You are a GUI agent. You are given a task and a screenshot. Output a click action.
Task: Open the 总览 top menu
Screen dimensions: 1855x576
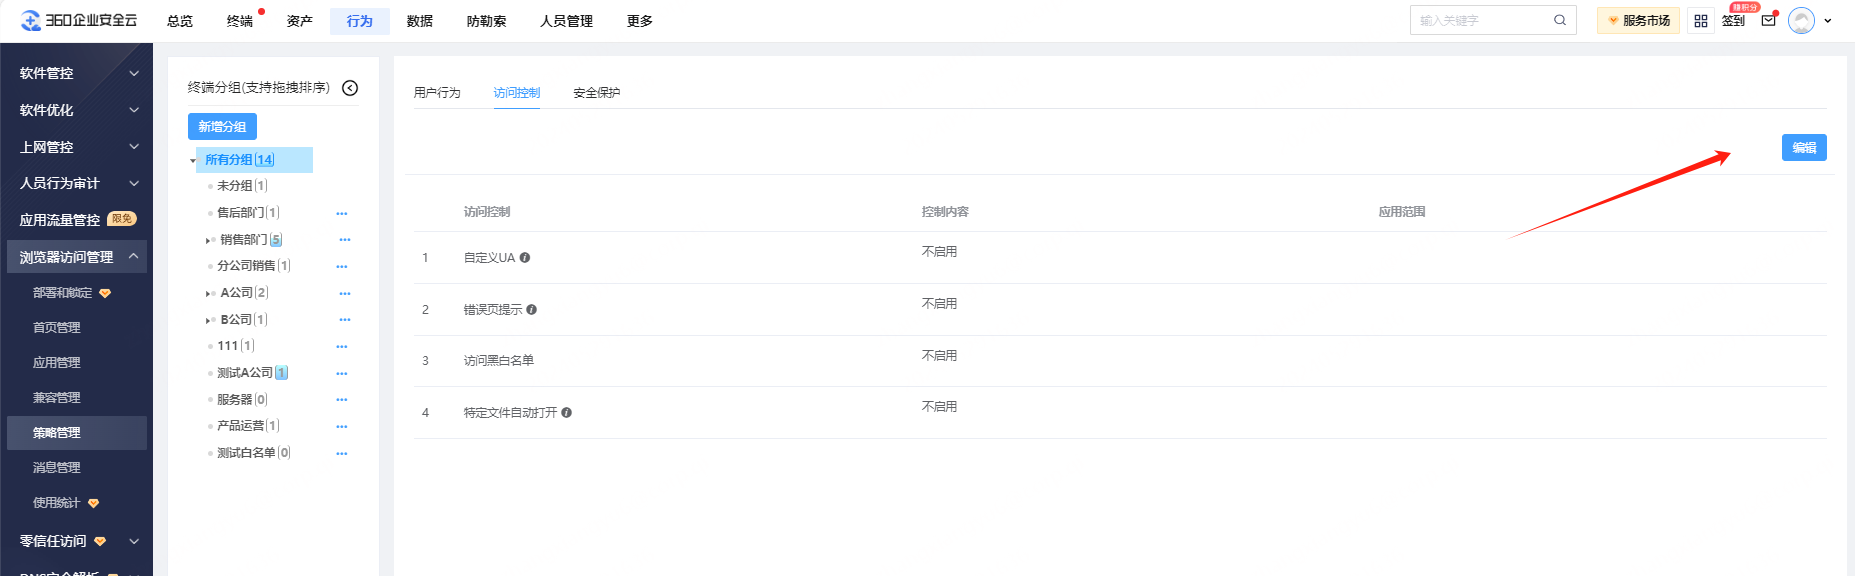(180, 21)
